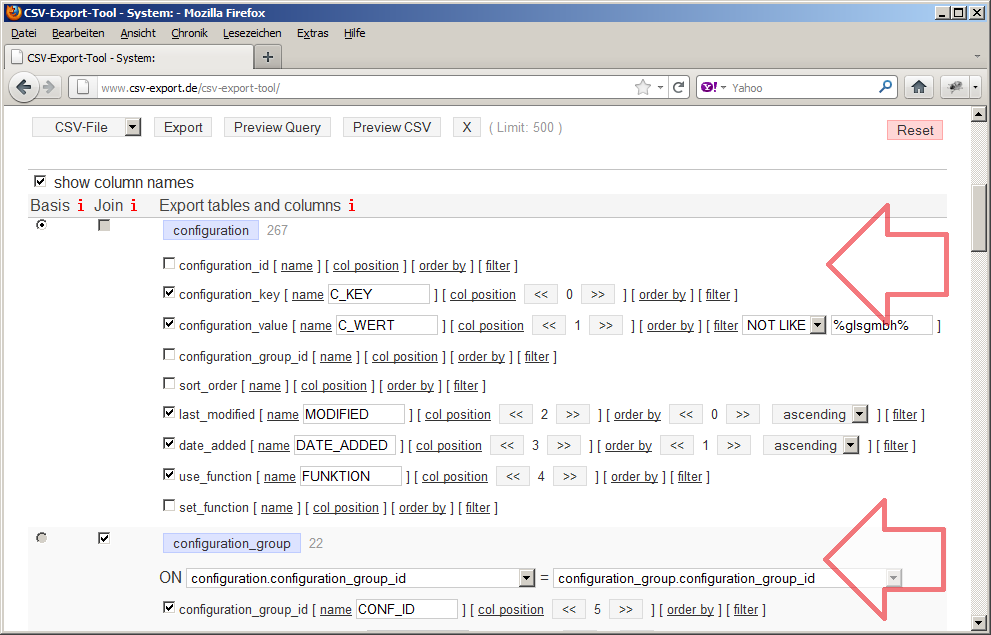Click the configuration_group table name button
Image resolution: width=991 pixels, height=635 pixels.
point(232,543)
